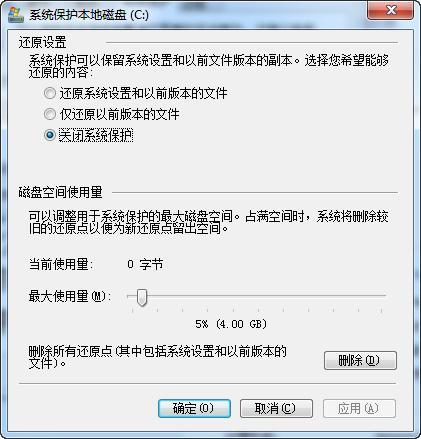Click the greyed-out 应用(A) button
421x439 pixels.
(359, 408)
